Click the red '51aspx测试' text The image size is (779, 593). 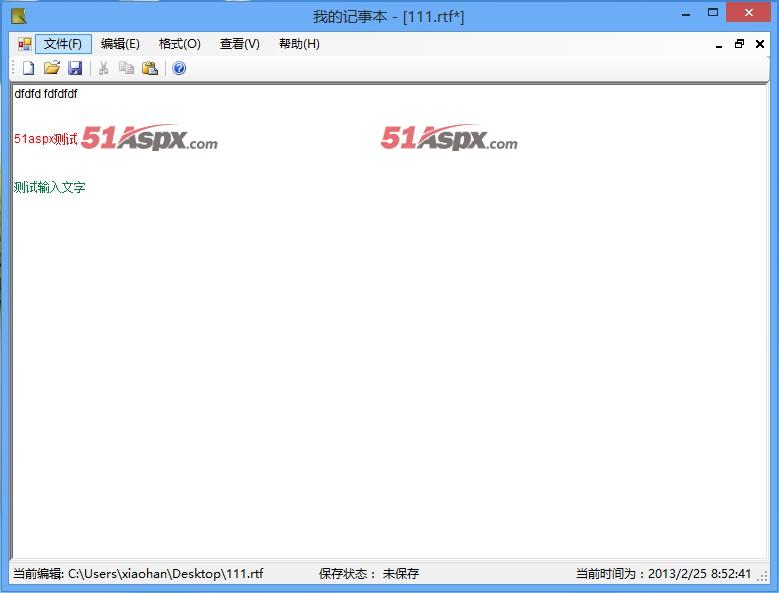[x=46, y=139]
